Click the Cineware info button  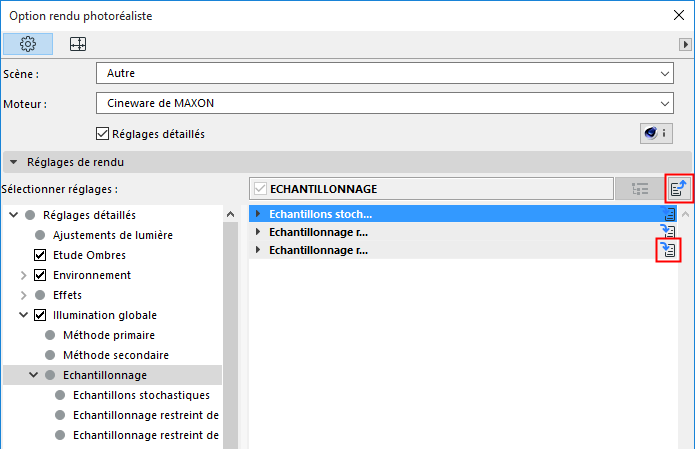click(656, 133)
